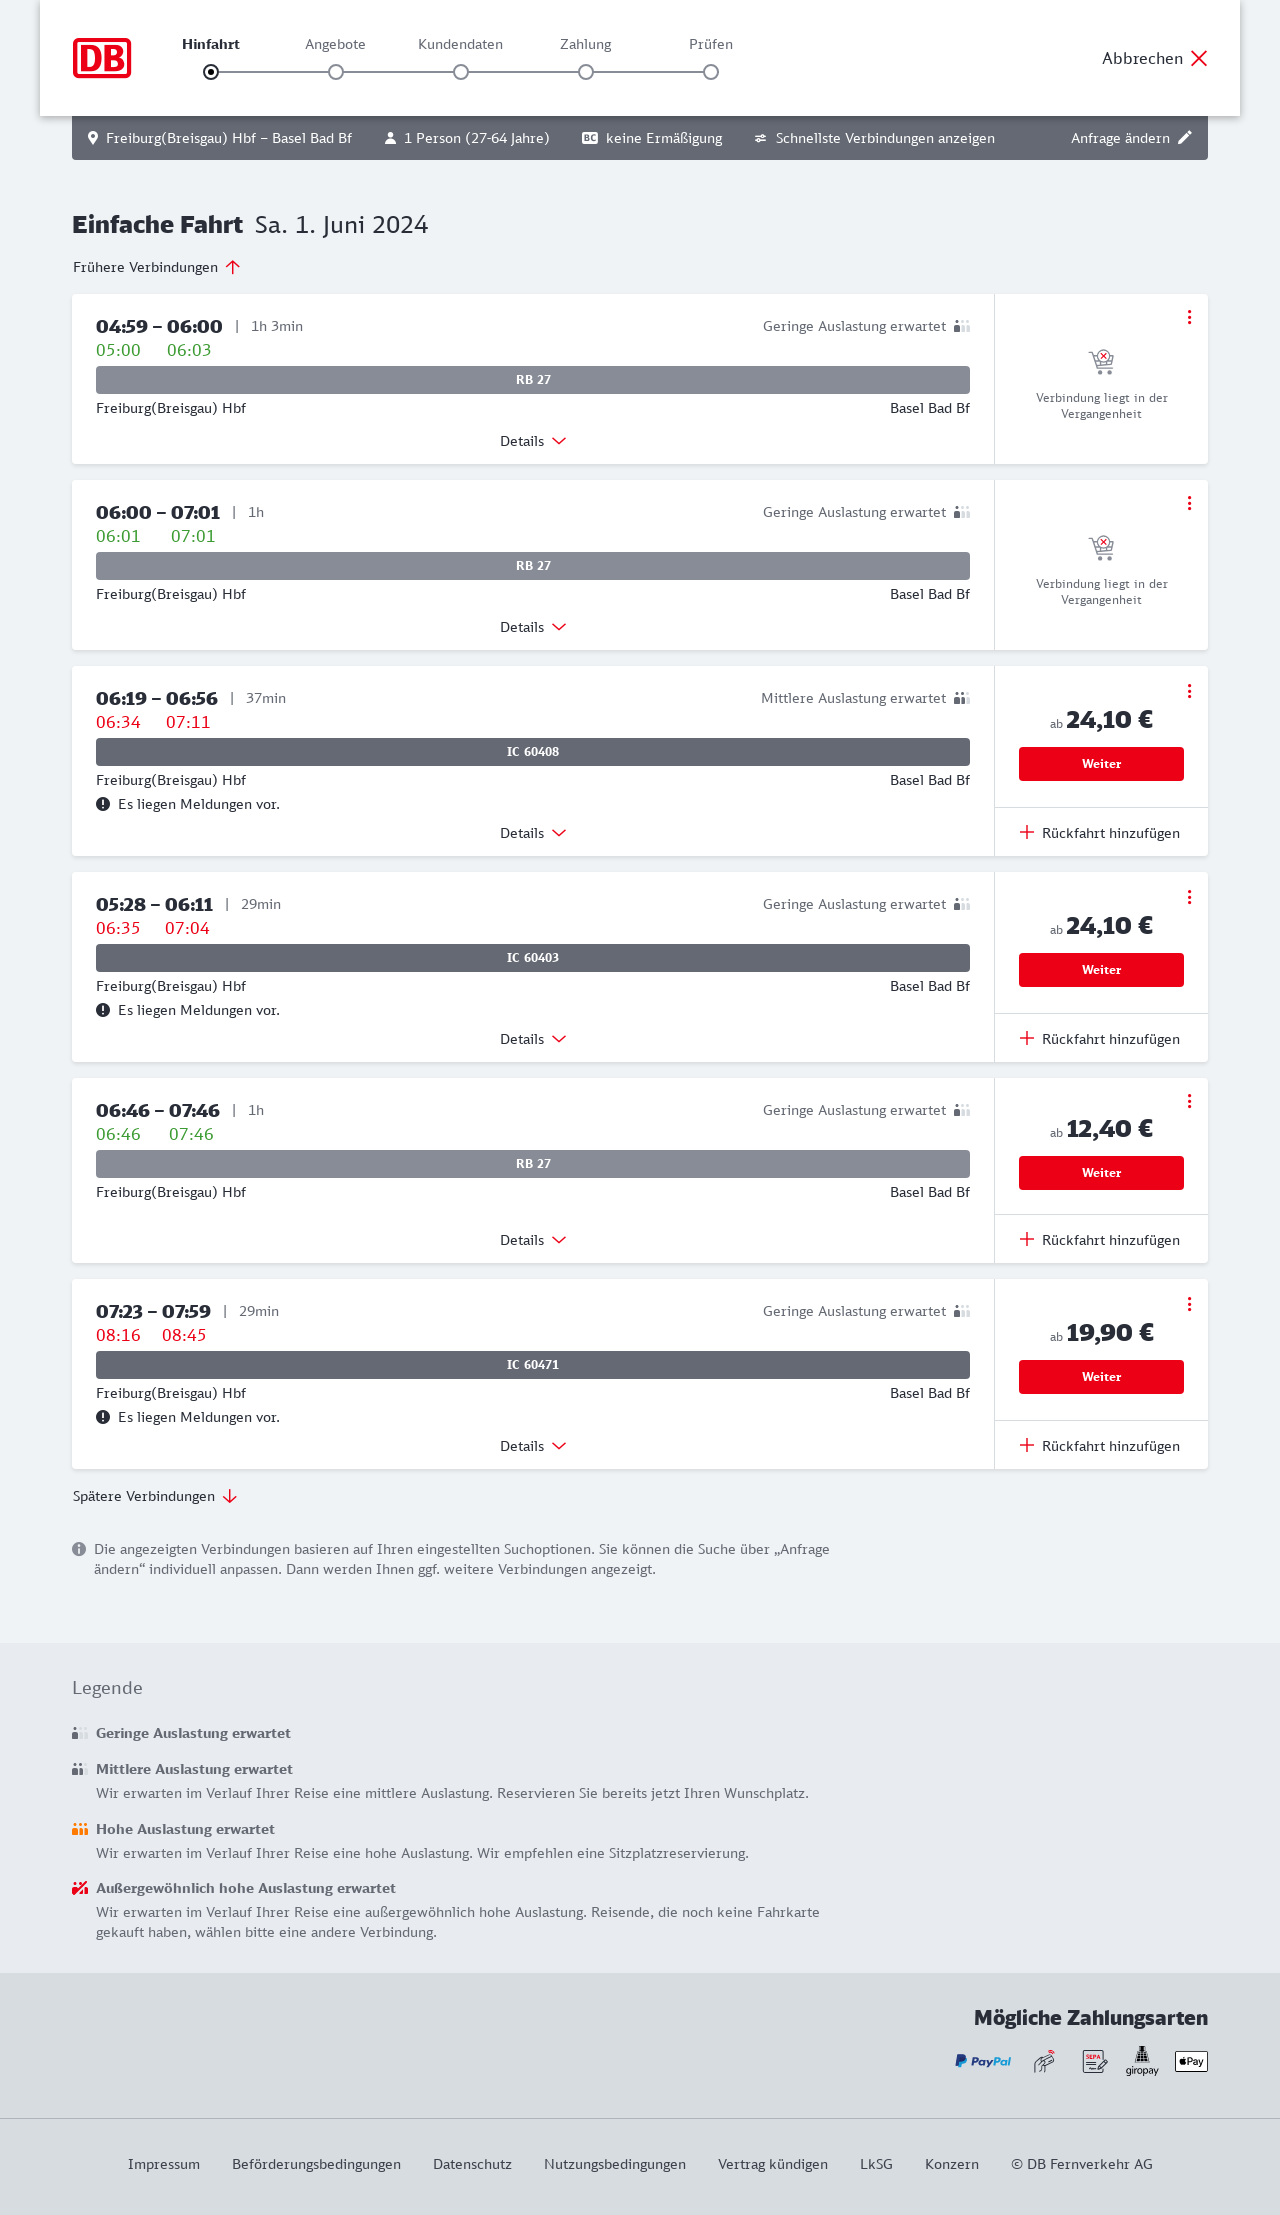1280x2215 pixels.
Task: Select the Zahlung step in progress bar
Action: (586, 72)
